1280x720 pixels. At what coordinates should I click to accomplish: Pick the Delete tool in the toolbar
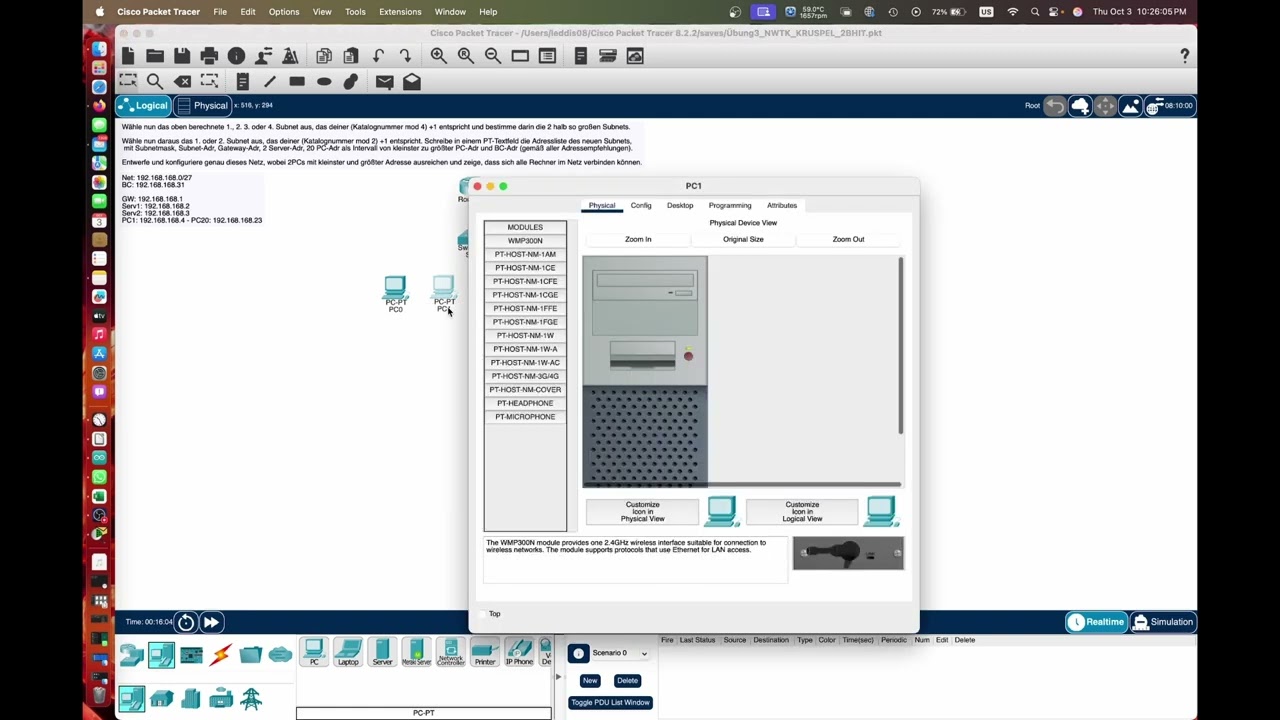click(x=182, y=81)
